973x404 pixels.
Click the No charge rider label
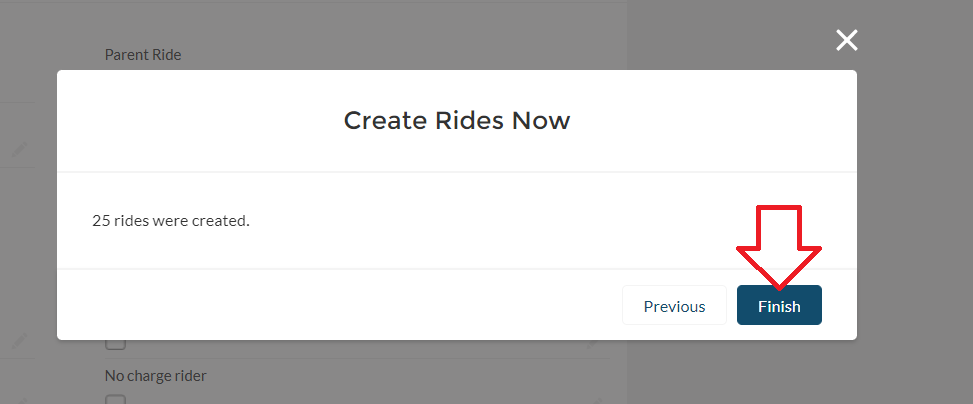coord(155,376)
